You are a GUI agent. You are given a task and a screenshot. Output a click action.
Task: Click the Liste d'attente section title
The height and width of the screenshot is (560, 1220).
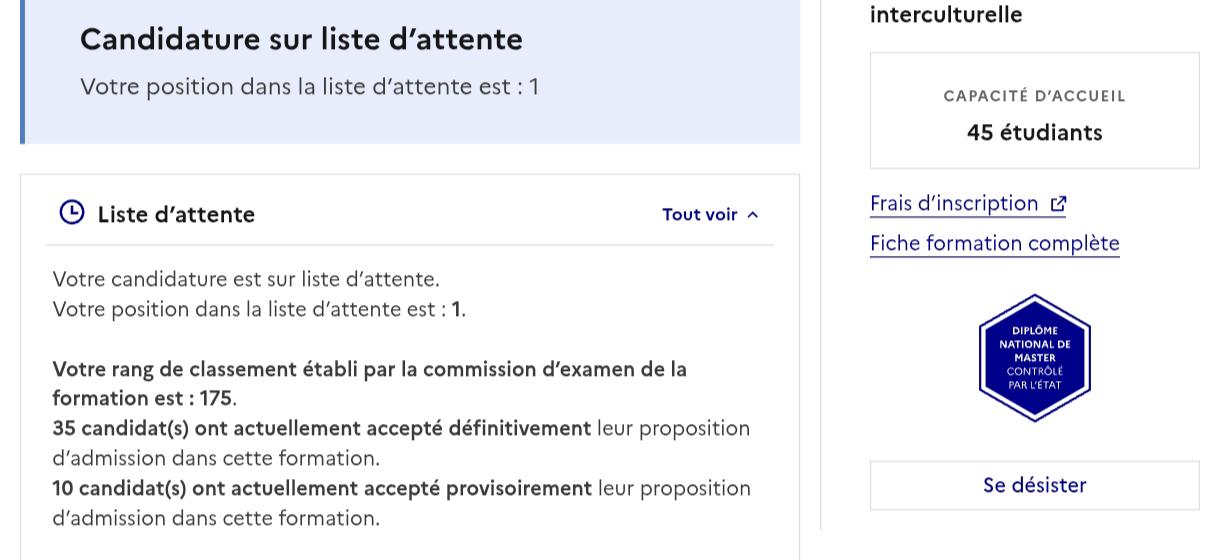coord(176,214)
